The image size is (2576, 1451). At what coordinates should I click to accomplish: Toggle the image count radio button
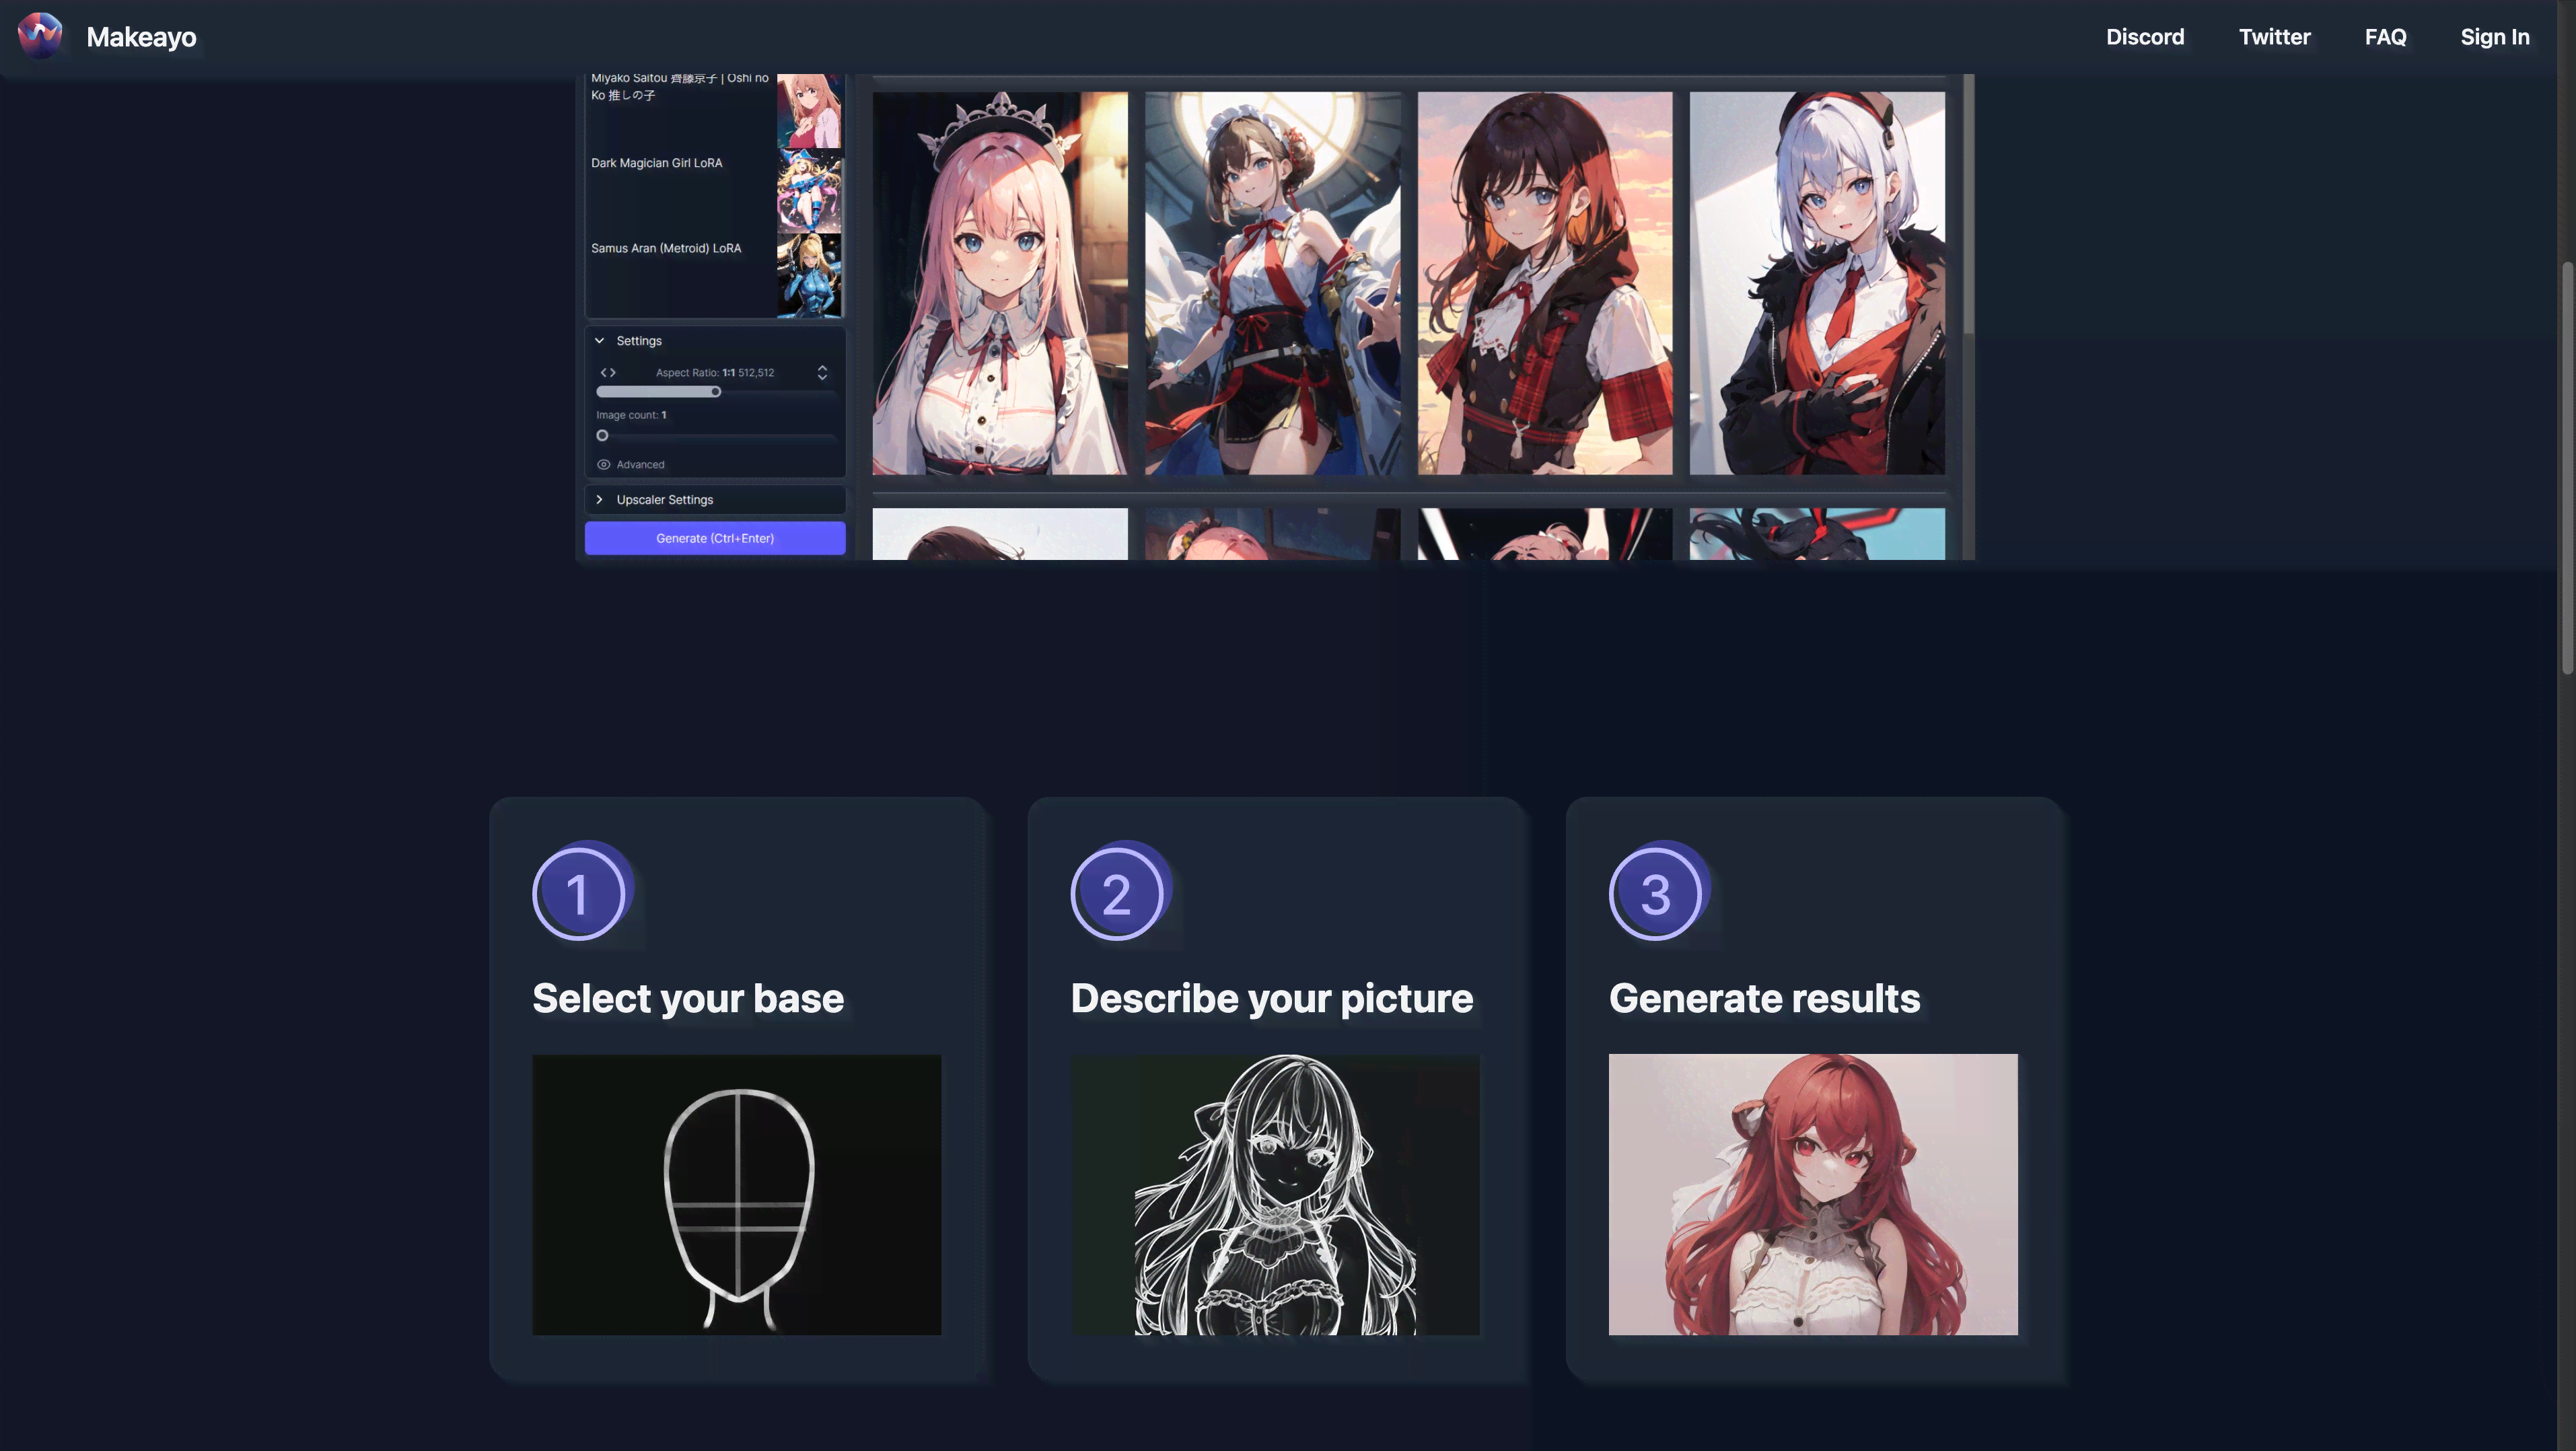click(602, 433)
